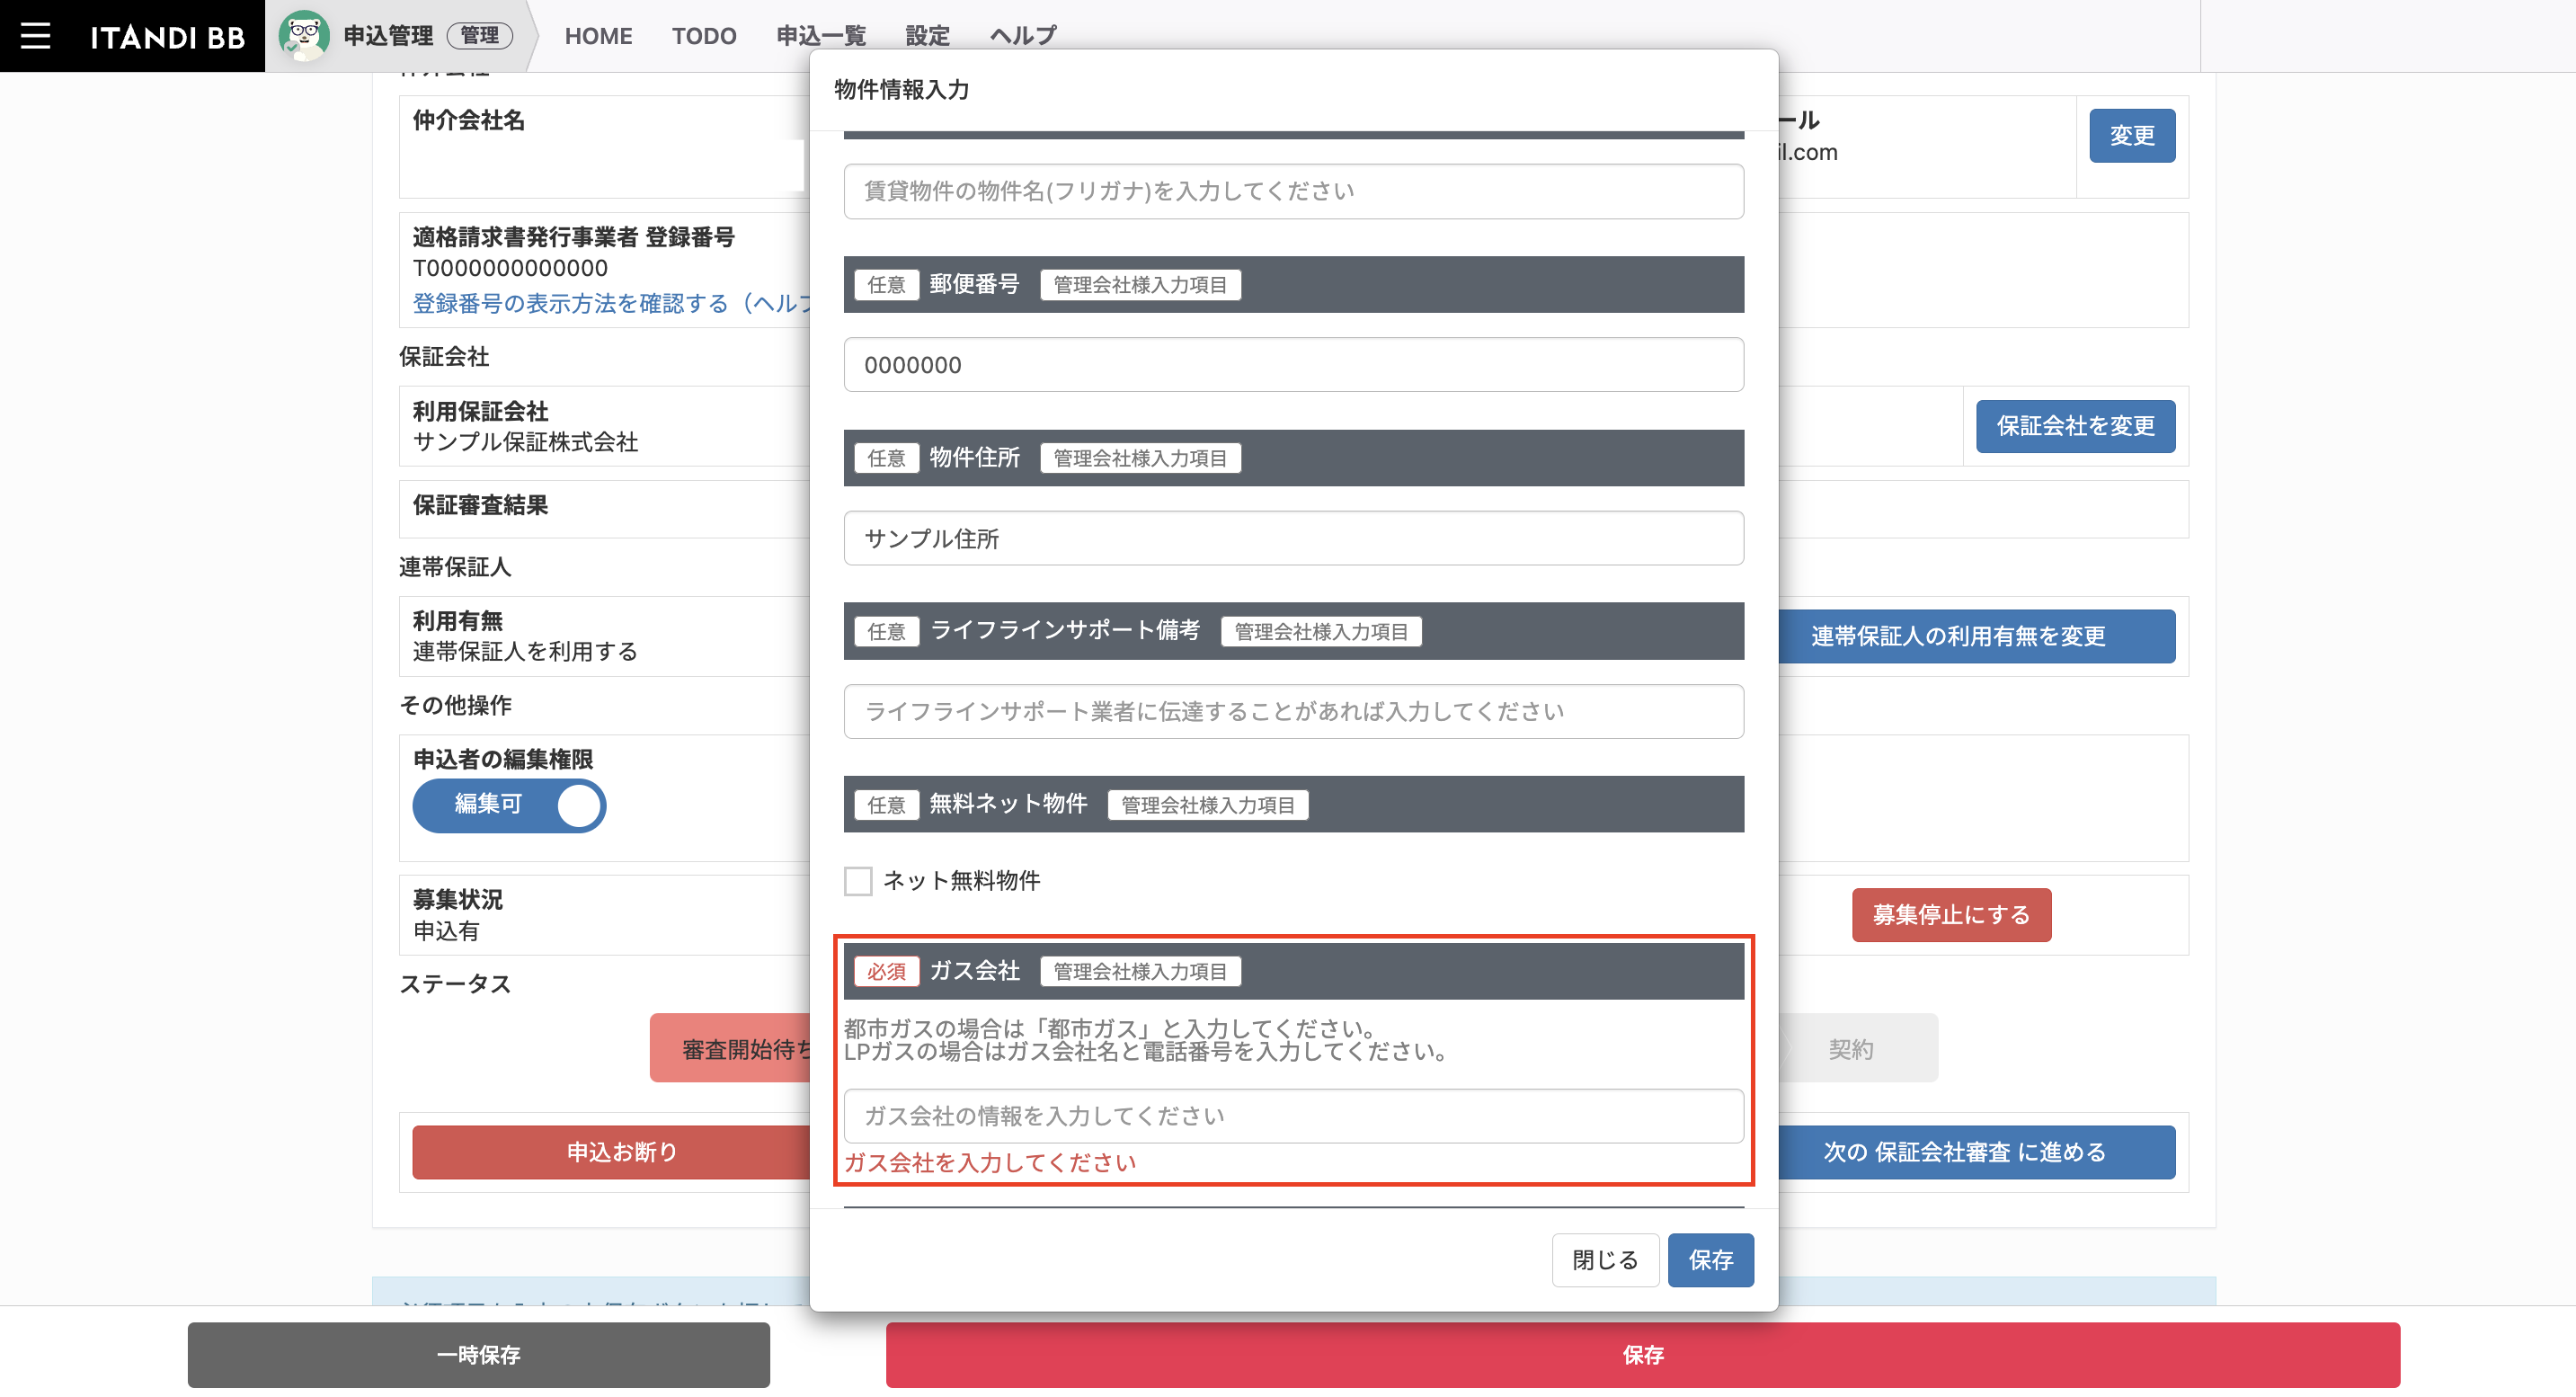The image size is (2576, 1397).
Task: Open 登録番号の表示方法を確認する help link
Action: tap(611, 304)
